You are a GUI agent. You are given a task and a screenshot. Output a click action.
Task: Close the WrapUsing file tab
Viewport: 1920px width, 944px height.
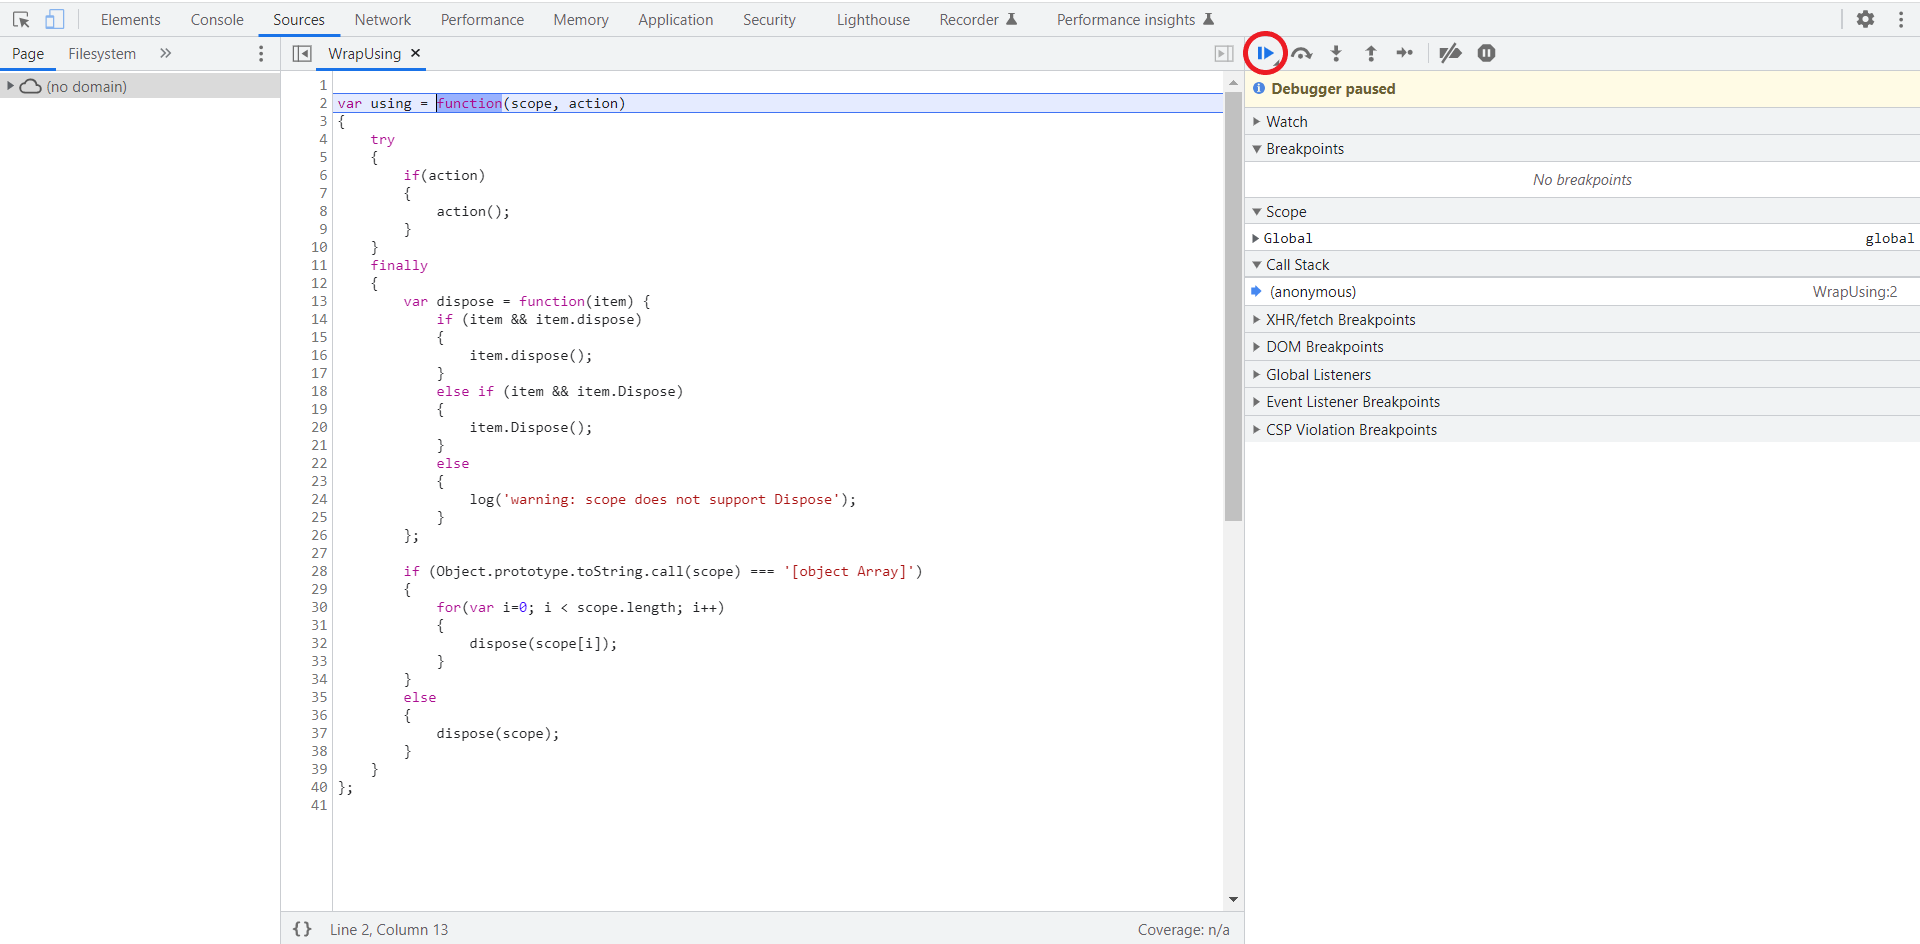point(415,53)
